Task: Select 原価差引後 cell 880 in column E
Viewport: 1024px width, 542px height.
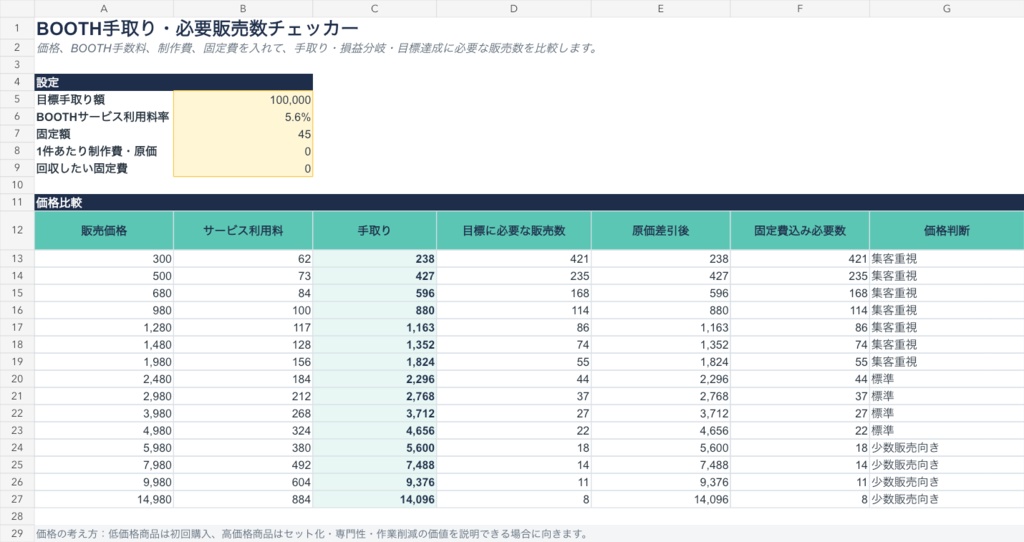Action: coord(660,310)
